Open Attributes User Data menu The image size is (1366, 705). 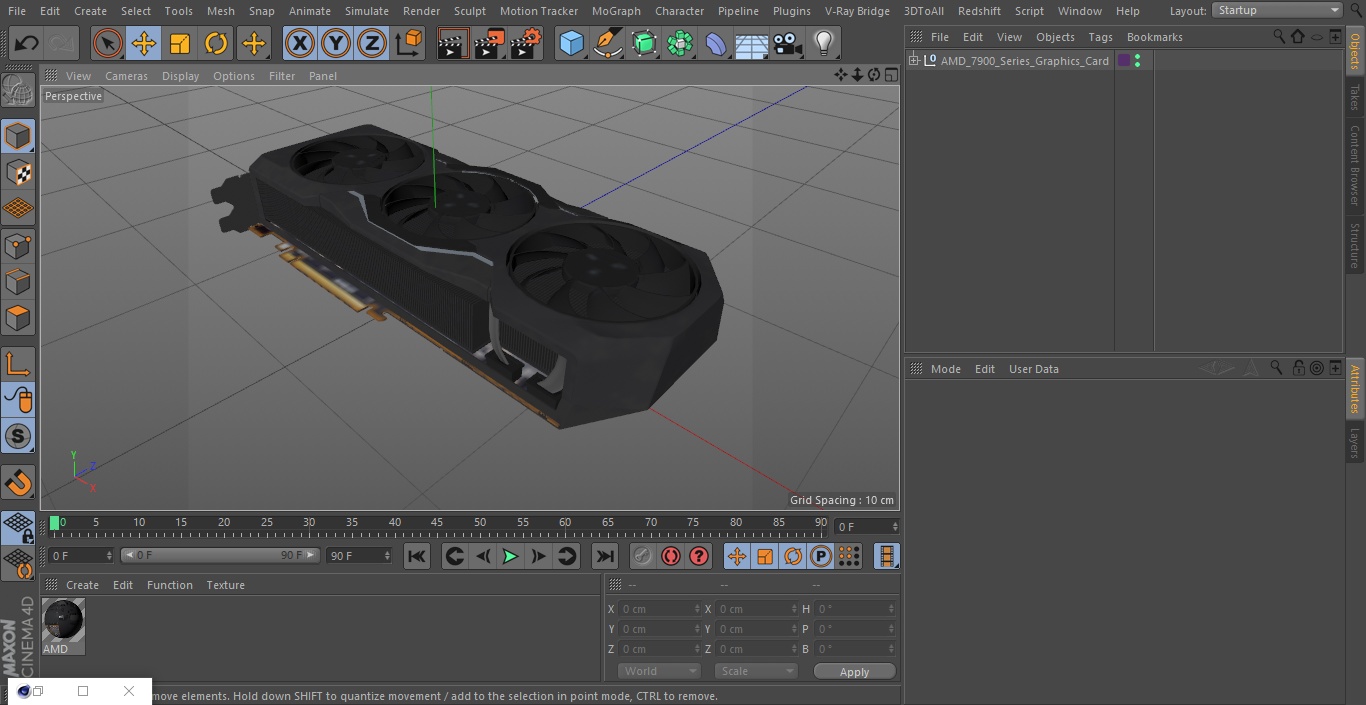point(1033,369)
